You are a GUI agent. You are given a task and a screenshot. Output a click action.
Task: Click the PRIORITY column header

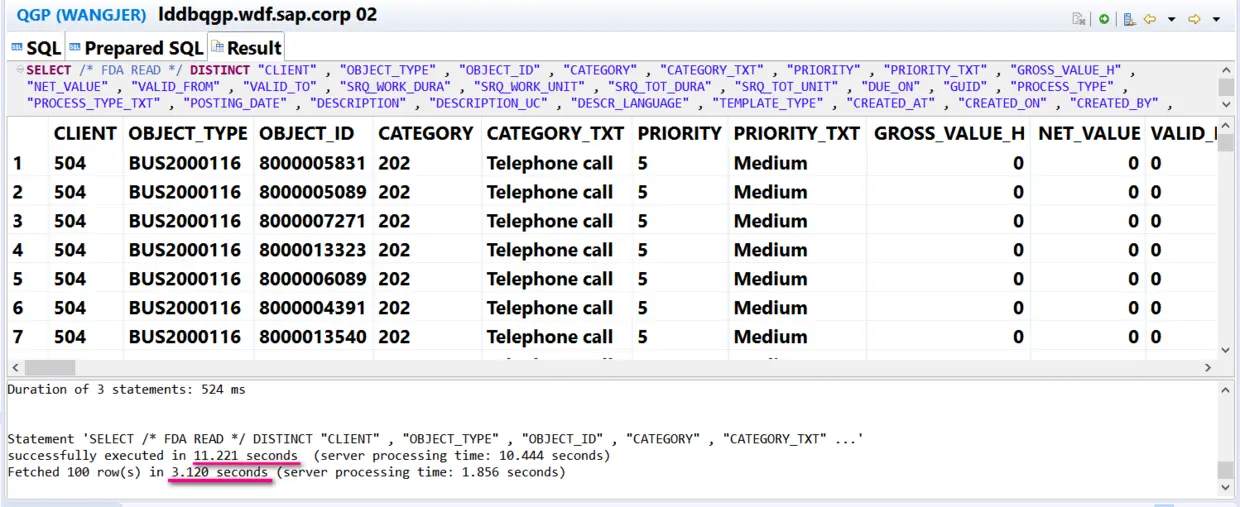tap(680, 133)
